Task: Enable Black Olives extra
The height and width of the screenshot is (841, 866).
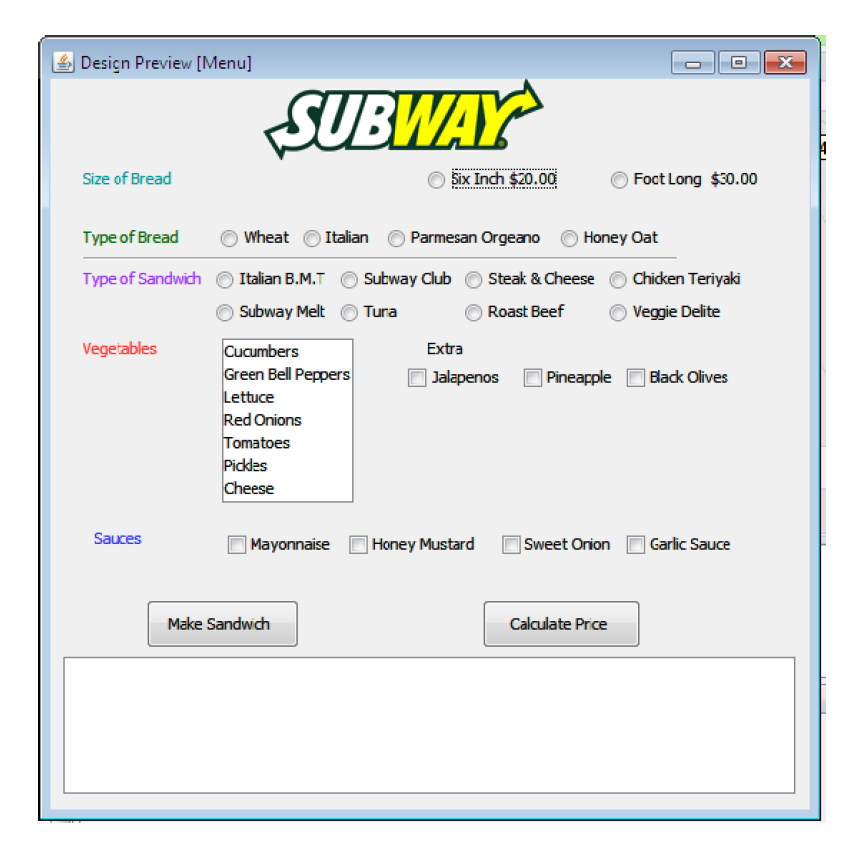Action: tap(636, 378)
